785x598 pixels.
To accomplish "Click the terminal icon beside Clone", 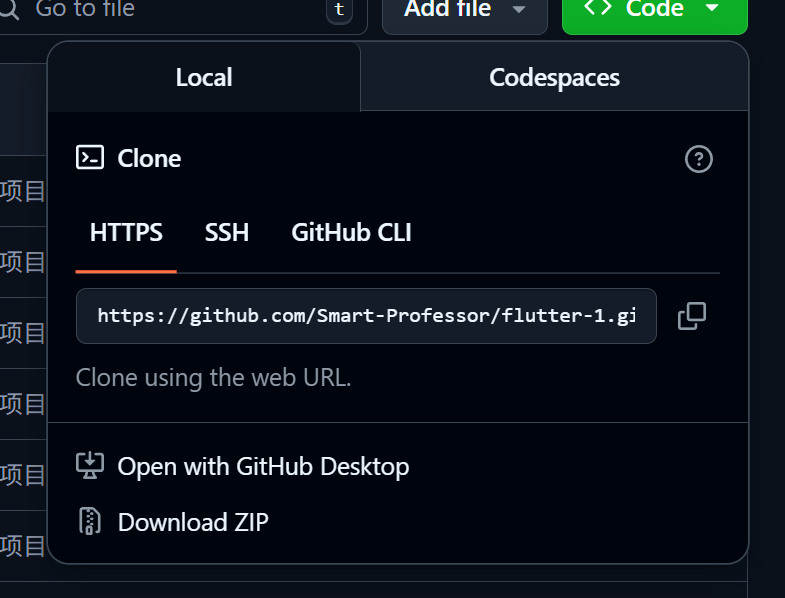I will 90,158.
